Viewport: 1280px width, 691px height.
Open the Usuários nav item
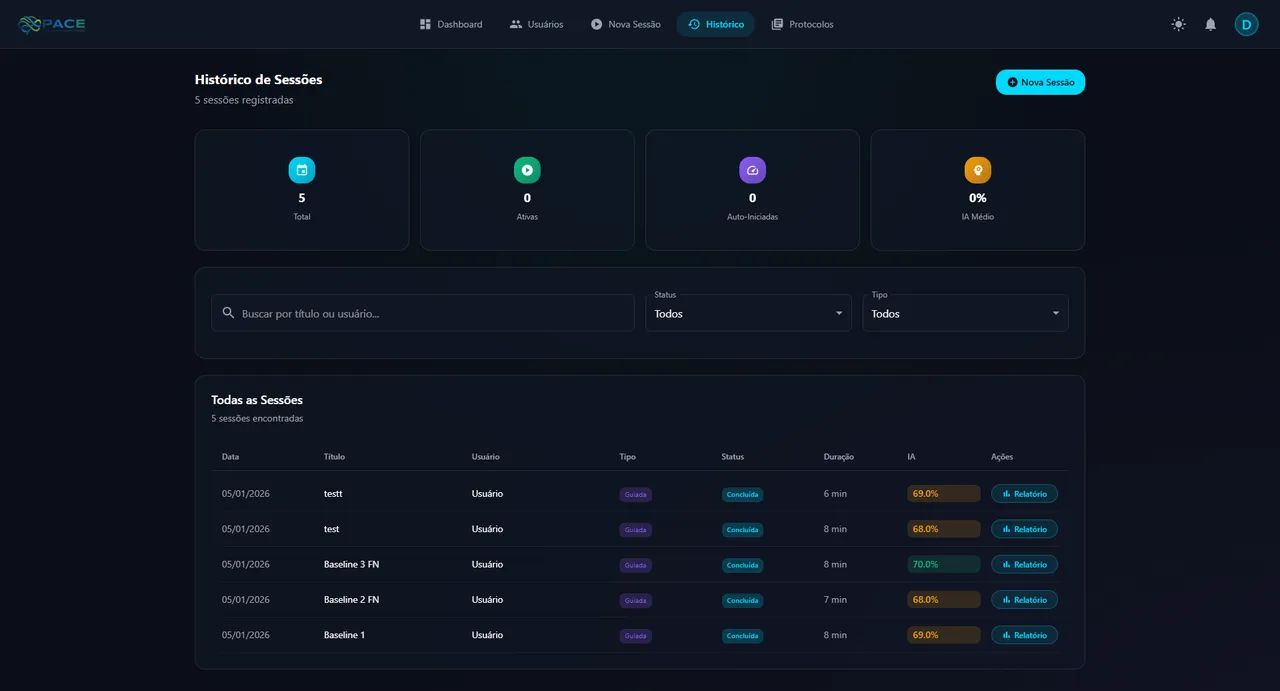coord(536,24)
